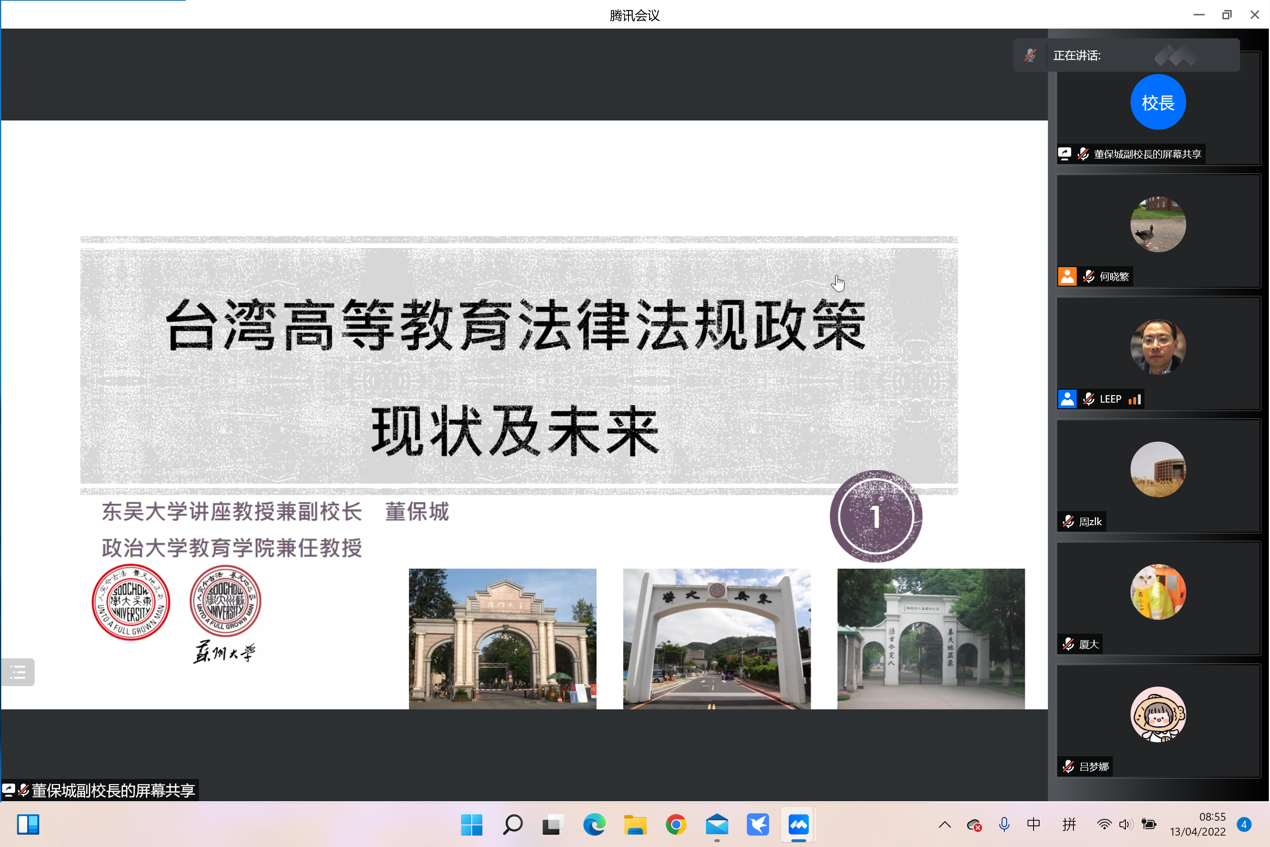The image size is (1270, 847).
Task: Click the screen share icon in 校長's tile
Action: (x=1065, y=154)
